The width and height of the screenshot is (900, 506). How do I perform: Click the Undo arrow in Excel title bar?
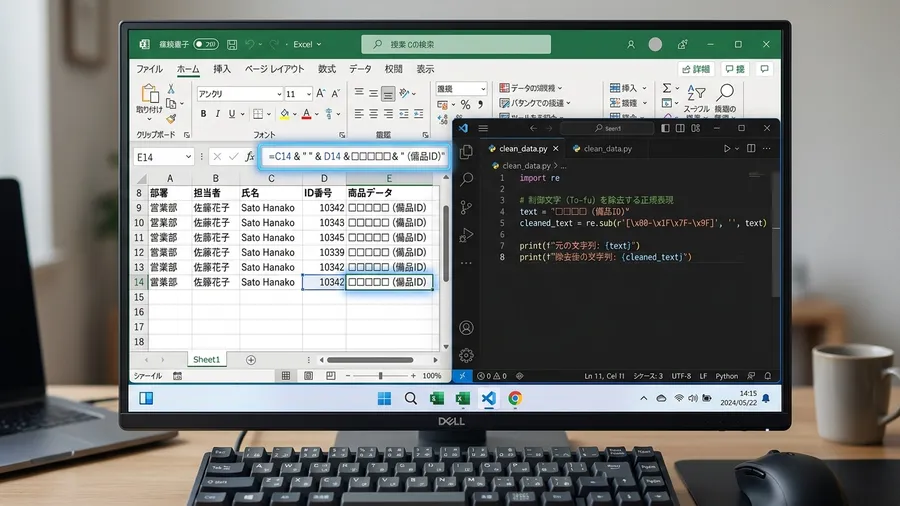pos(249,44)
